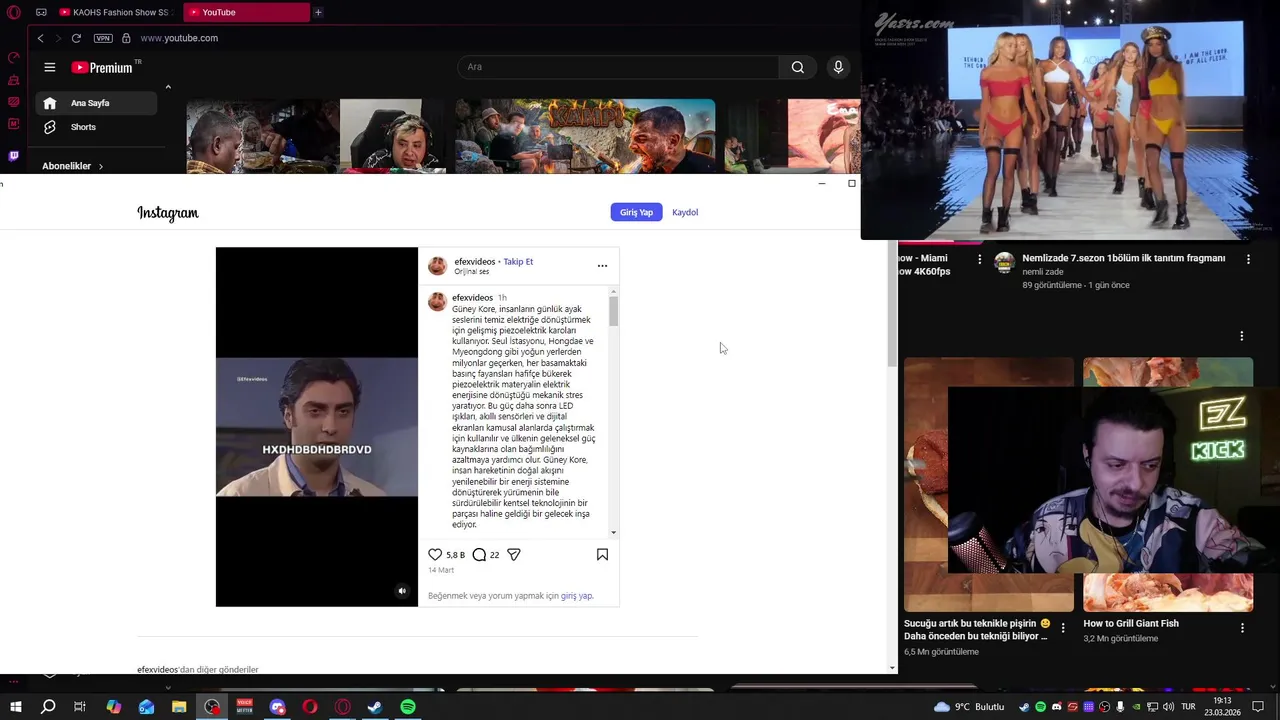Go back in browser history

tap(40, 38)
